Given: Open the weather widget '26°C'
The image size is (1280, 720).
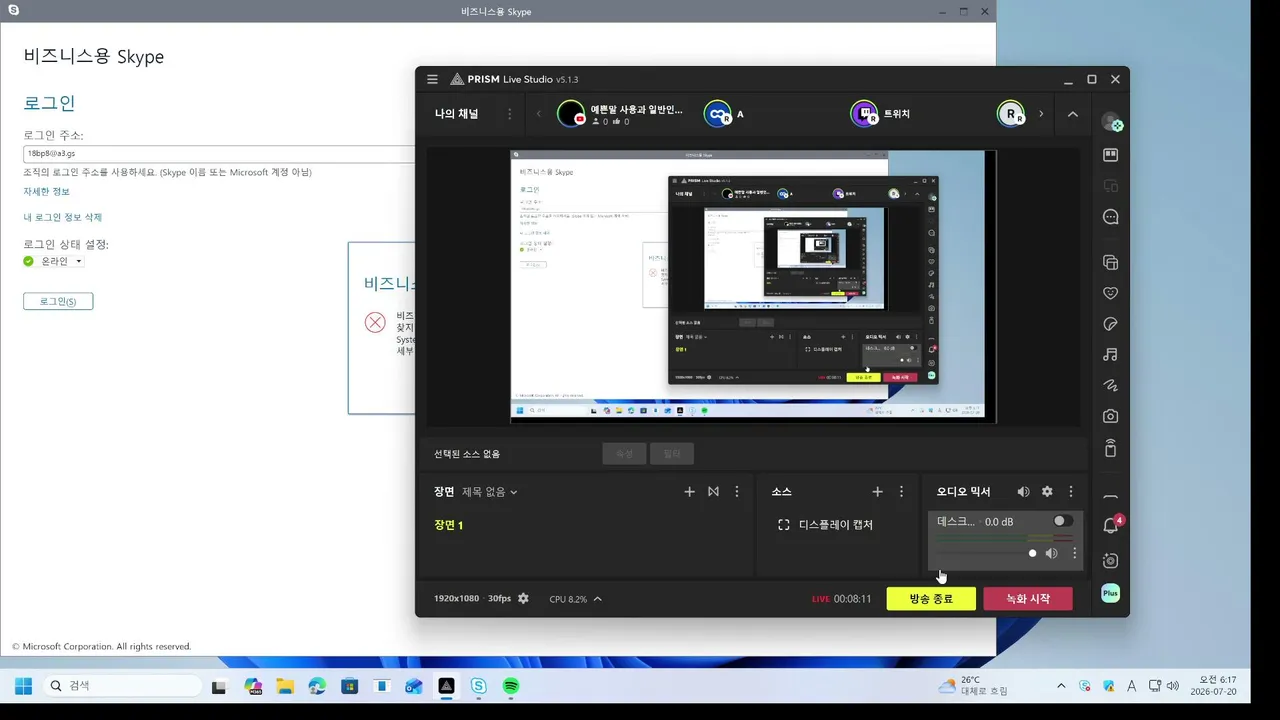Looking at the screenshot, I should [973, 686].
